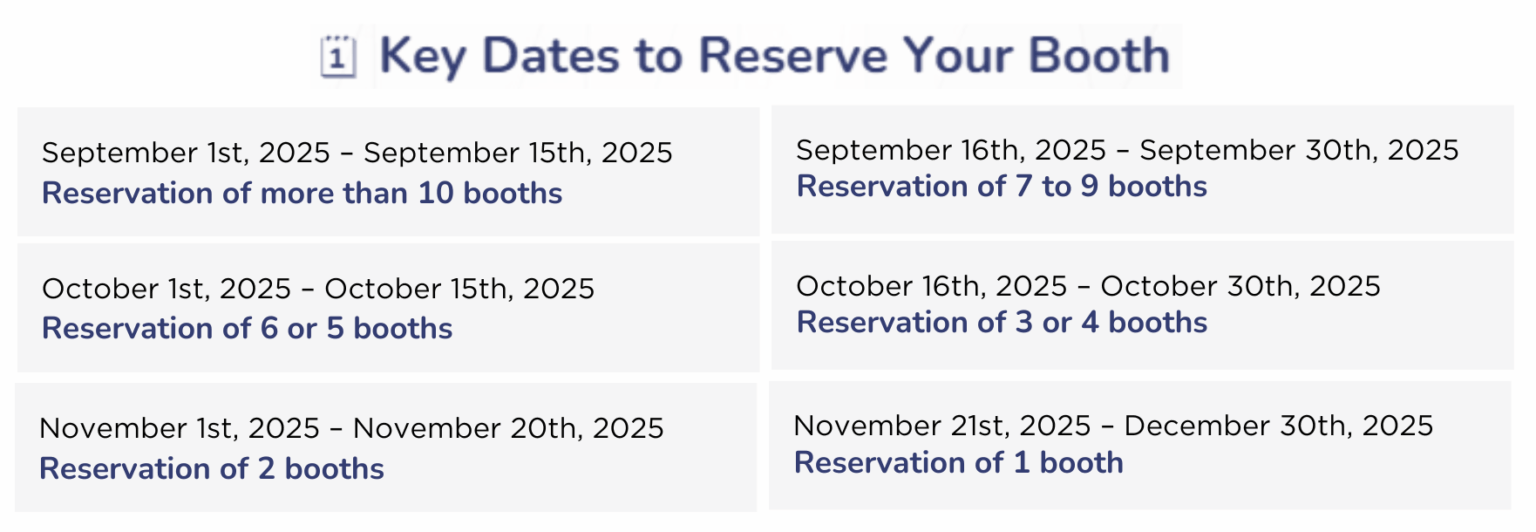Choose Reservation of 2 booths link
Image resolution: width=1536 pixels, height=532 pixels.
point(212,469)
